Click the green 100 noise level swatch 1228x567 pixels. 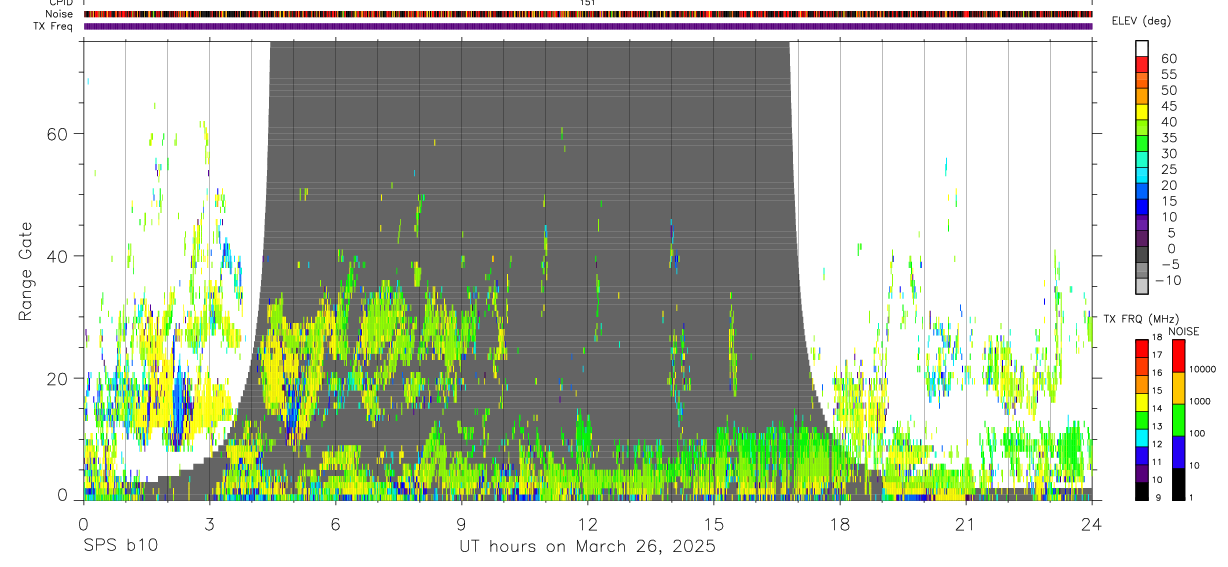click(1177, 419)
